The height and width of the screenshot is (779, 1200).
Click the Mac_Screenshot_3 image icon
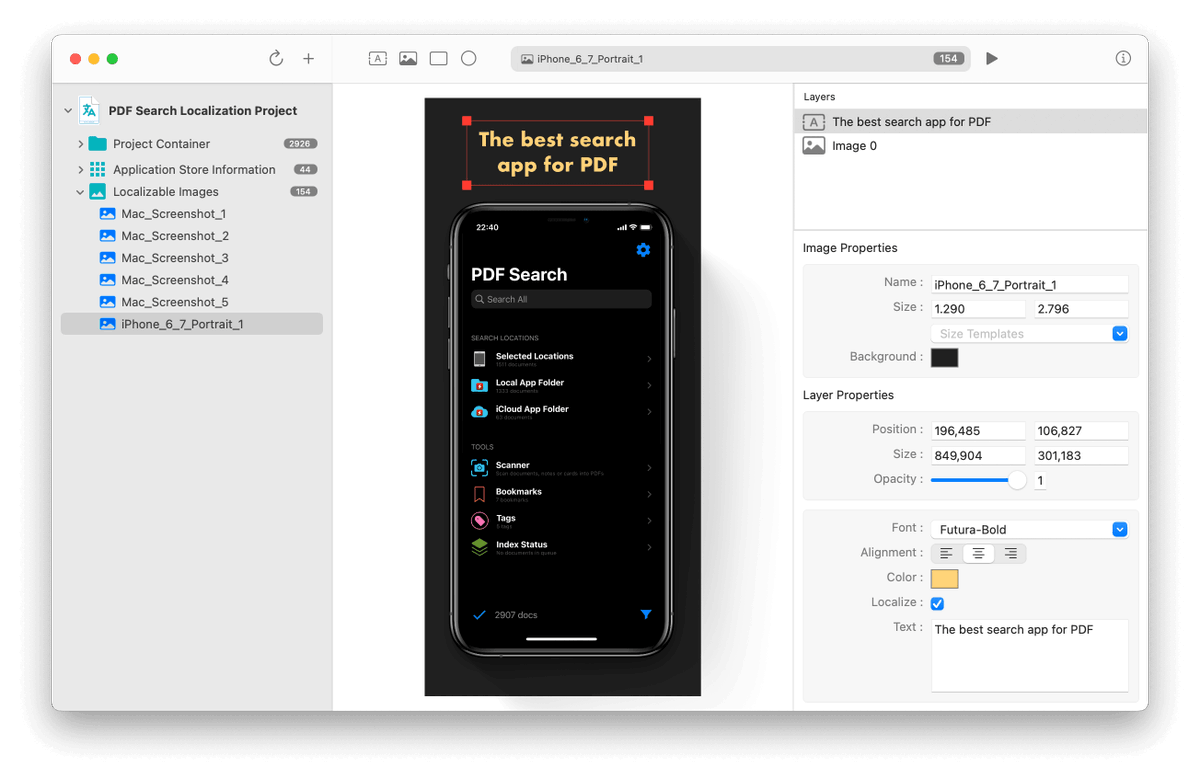click(x=107, y=258)
